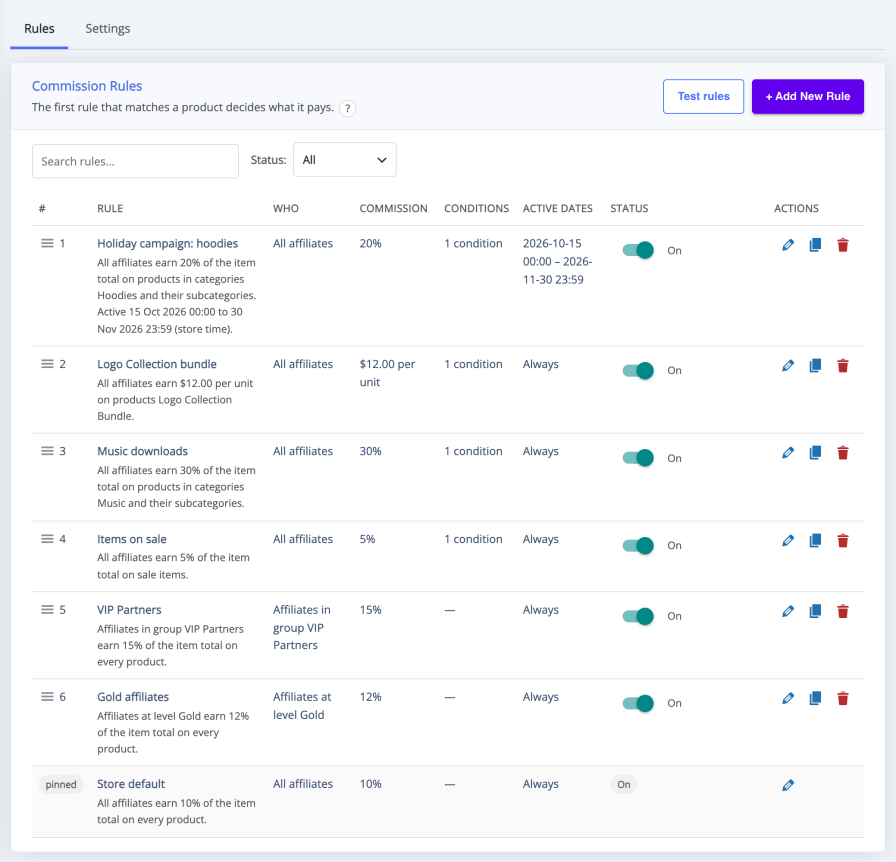Disable the VIP Partners status switch
The width and height of the screenshot is (896, 862).
click(638, 616)
